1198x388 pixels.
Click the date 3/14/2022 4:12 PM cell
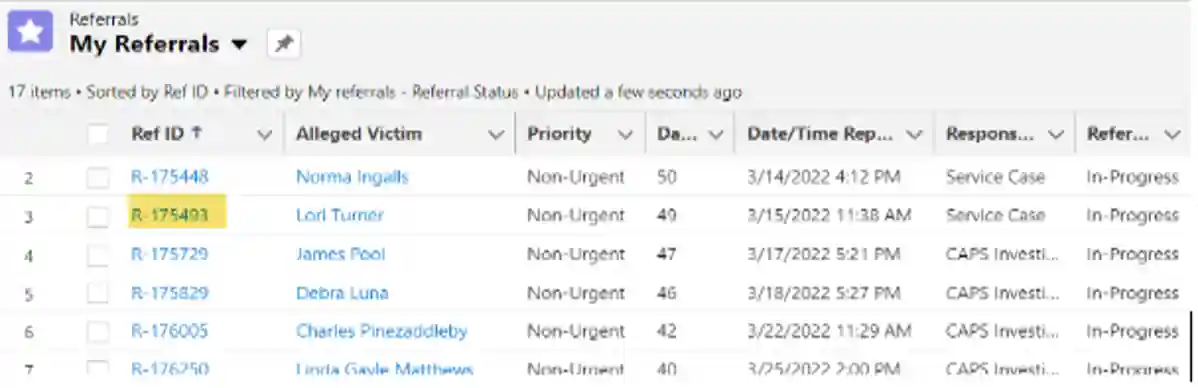(x=824, y=177)
